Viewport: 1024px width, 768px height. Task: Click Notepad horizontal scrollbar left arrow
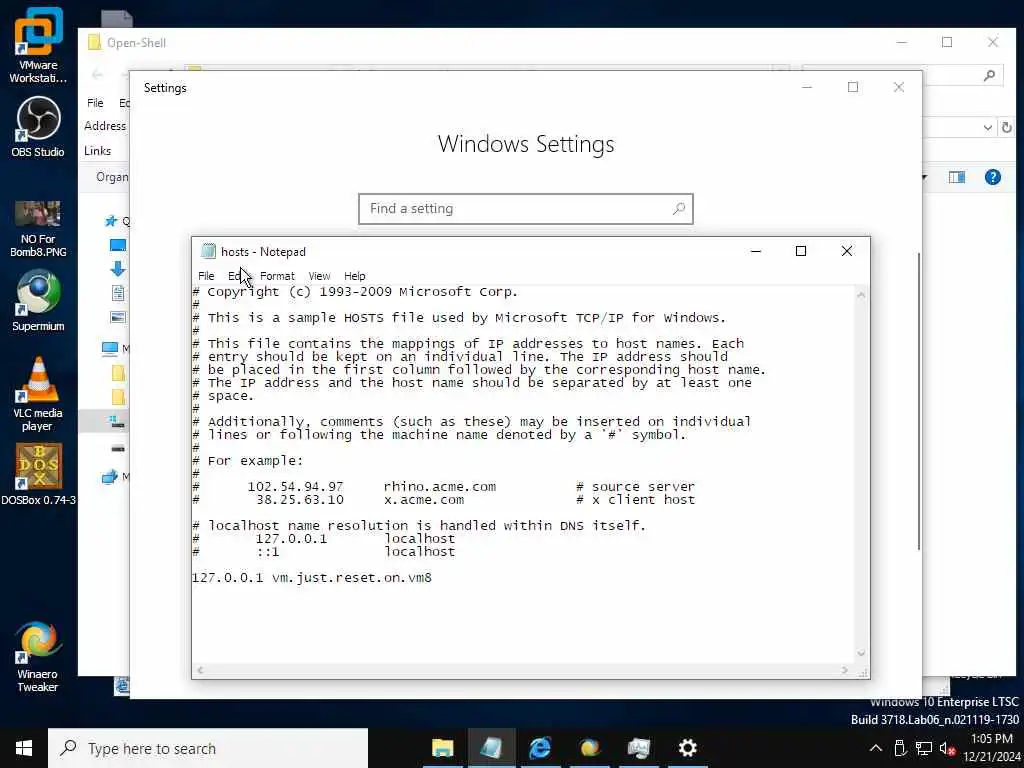coord(200,671)
